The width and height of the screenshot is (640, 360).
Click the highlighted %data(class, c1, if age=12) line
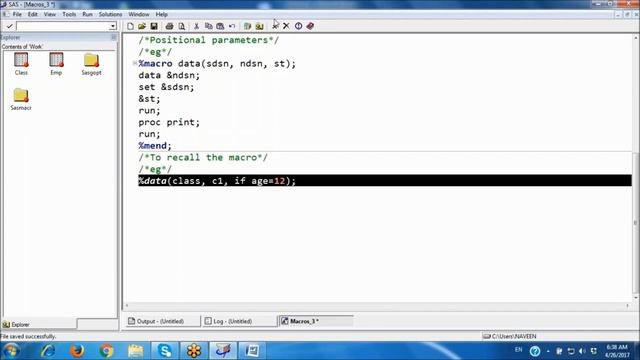(x=385, y=181)
